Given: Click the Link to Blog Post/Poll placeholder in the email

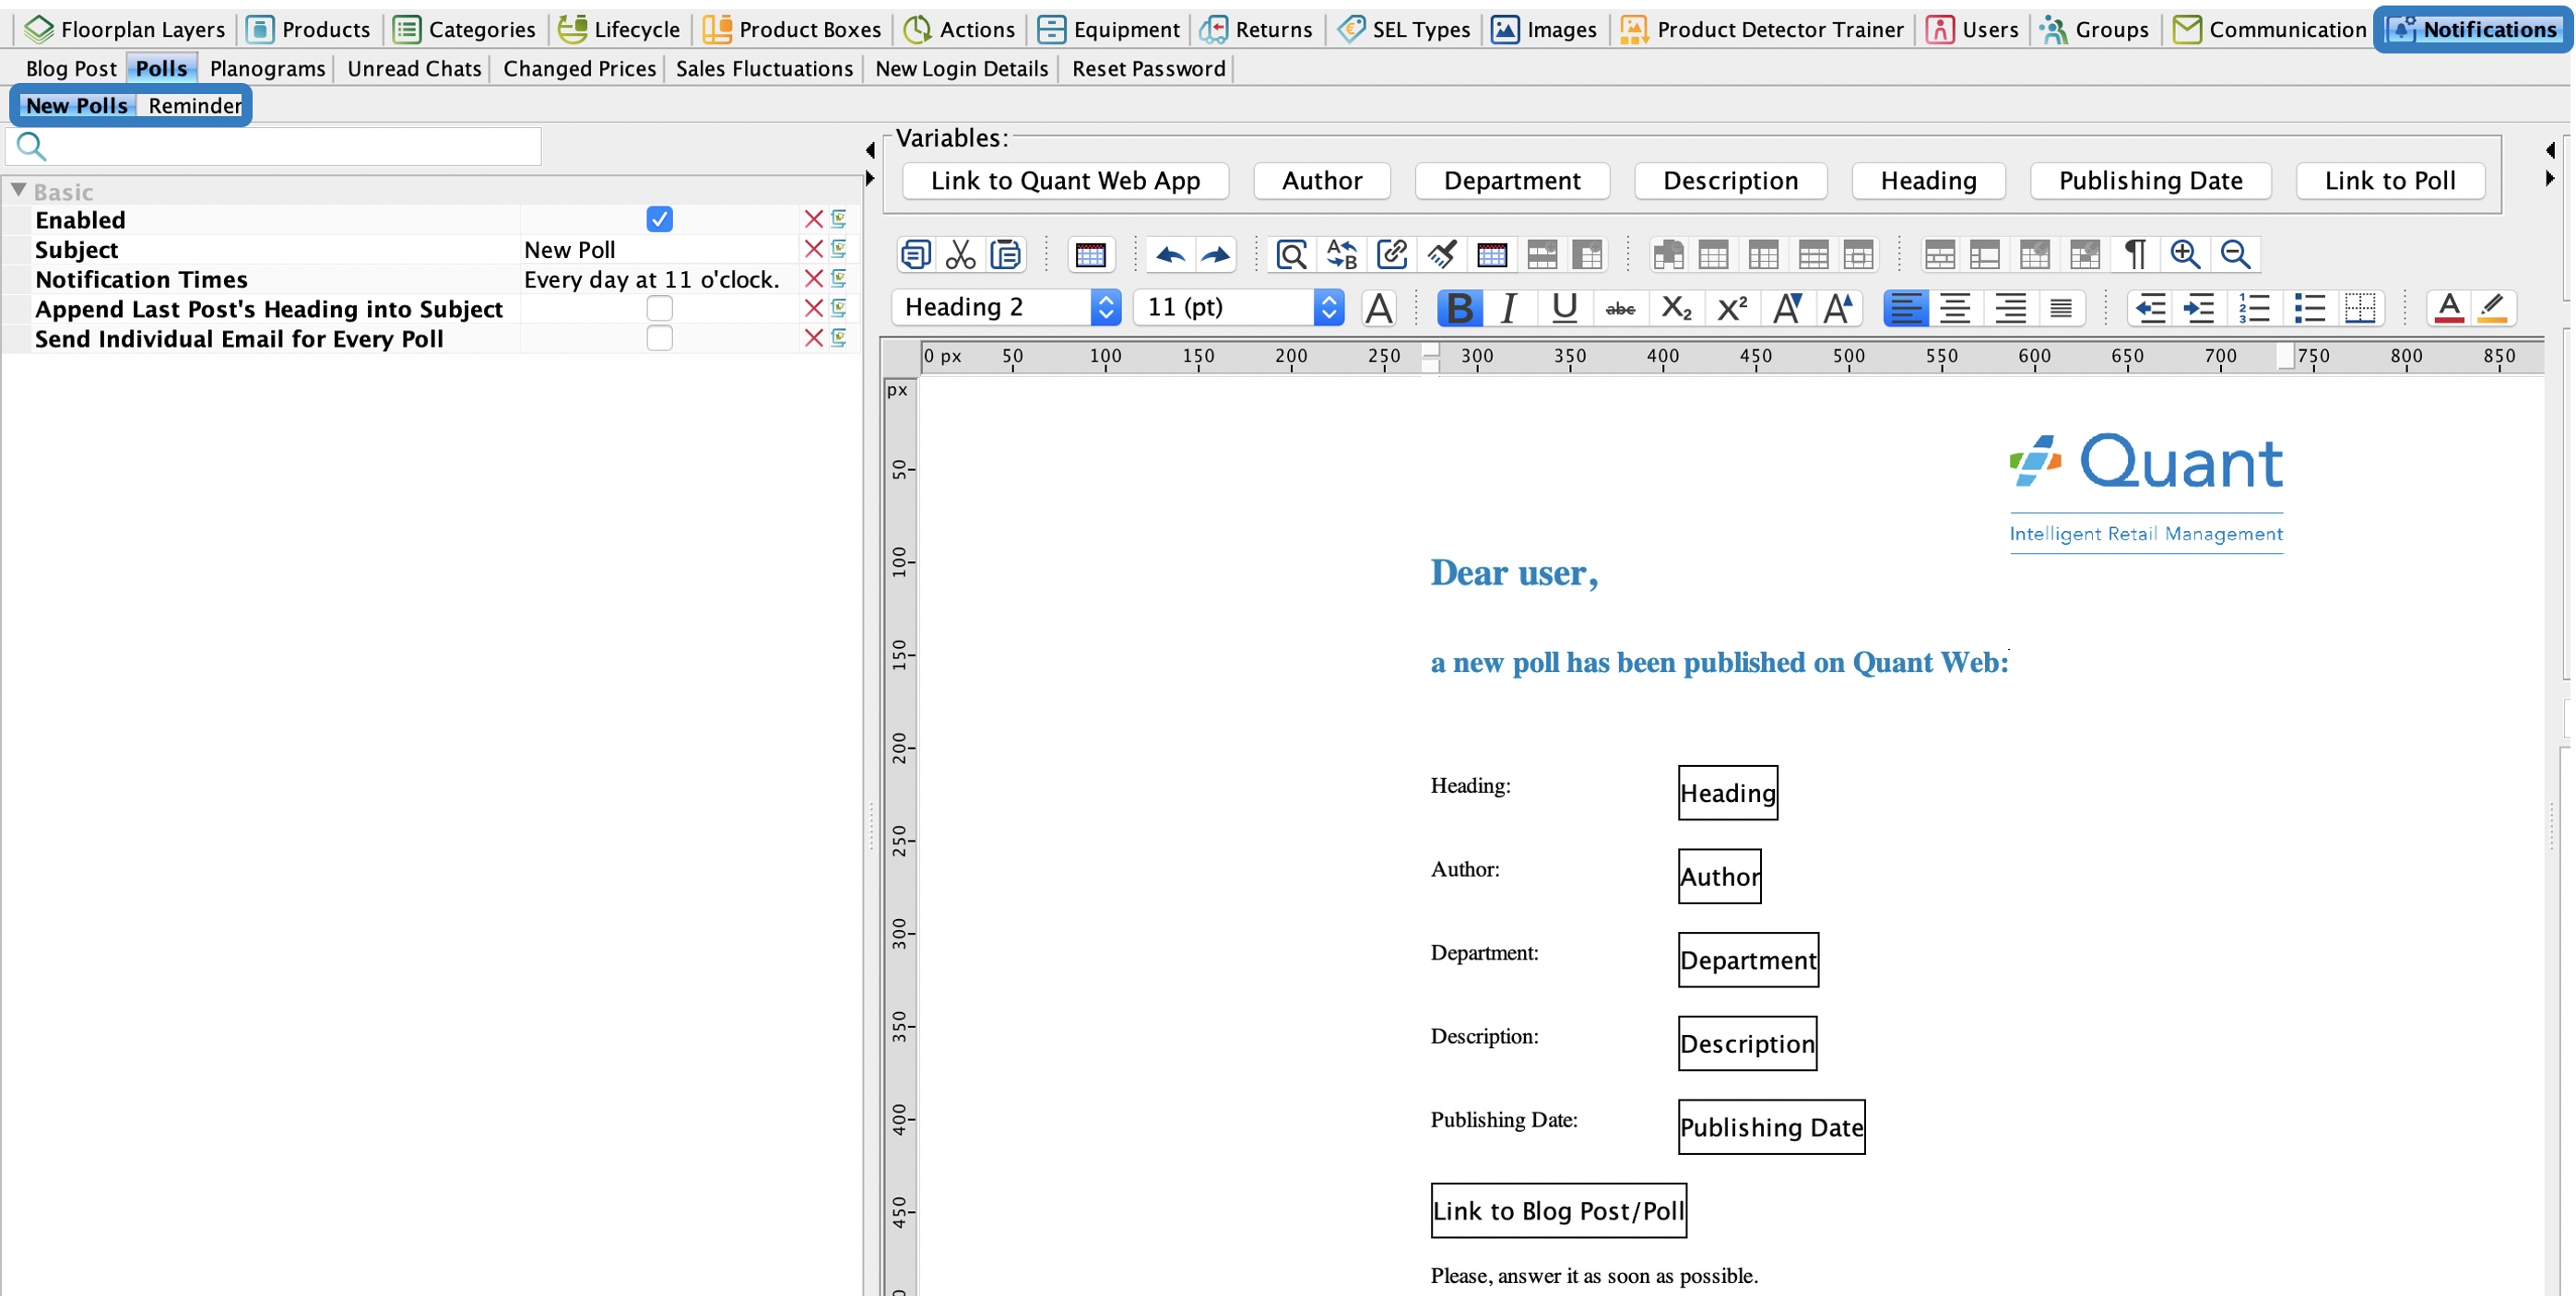Looking at the screenshot, I should tap(1558, 1211).
